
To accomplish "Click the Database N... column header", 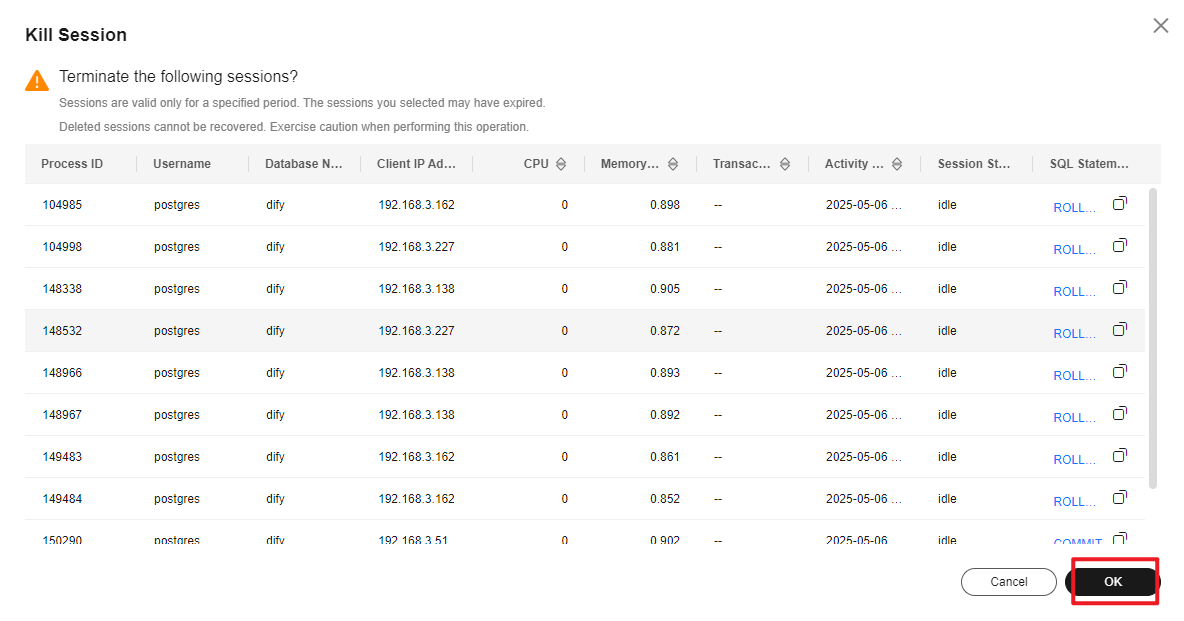I will 304,164.
